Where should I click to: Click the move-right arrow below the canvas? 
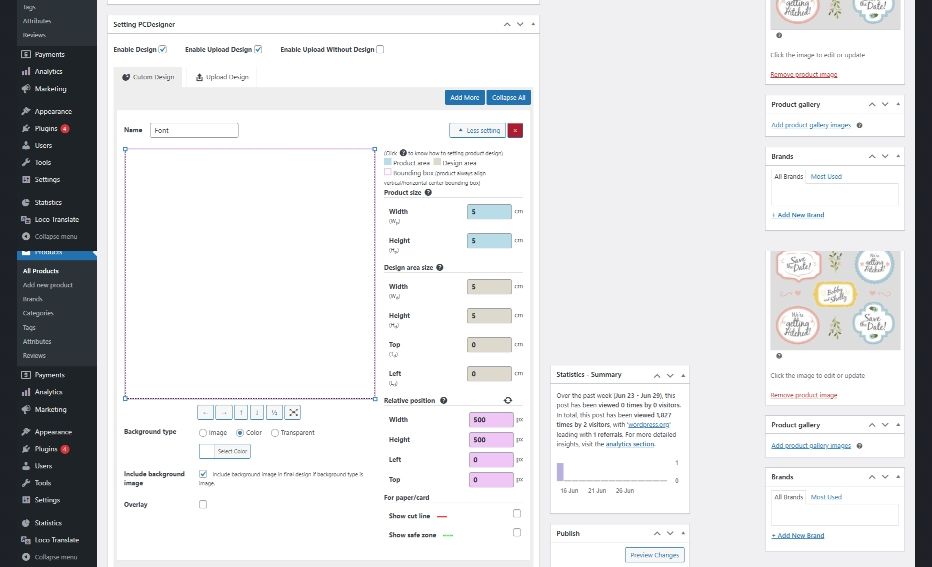coord(223,412)
